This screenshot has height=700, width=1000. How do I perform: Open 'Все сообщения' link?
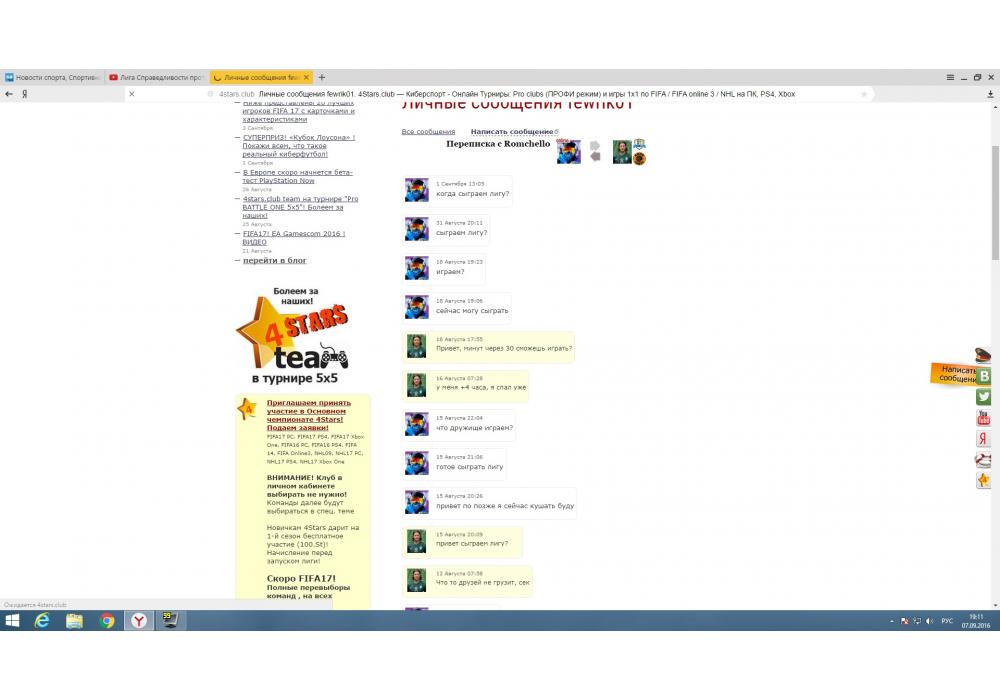(x=428, y=131)
